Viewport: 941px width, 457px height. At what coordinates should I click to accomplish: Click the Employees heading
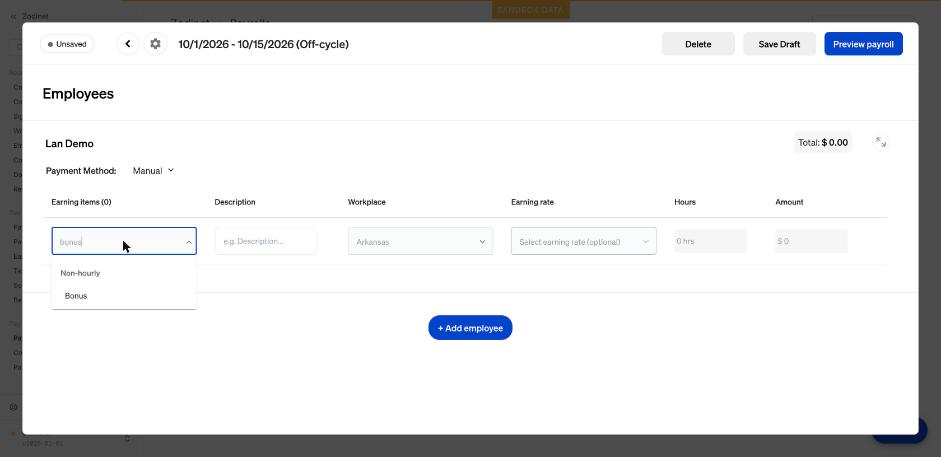pyautogui.click(x=78, y=94)
